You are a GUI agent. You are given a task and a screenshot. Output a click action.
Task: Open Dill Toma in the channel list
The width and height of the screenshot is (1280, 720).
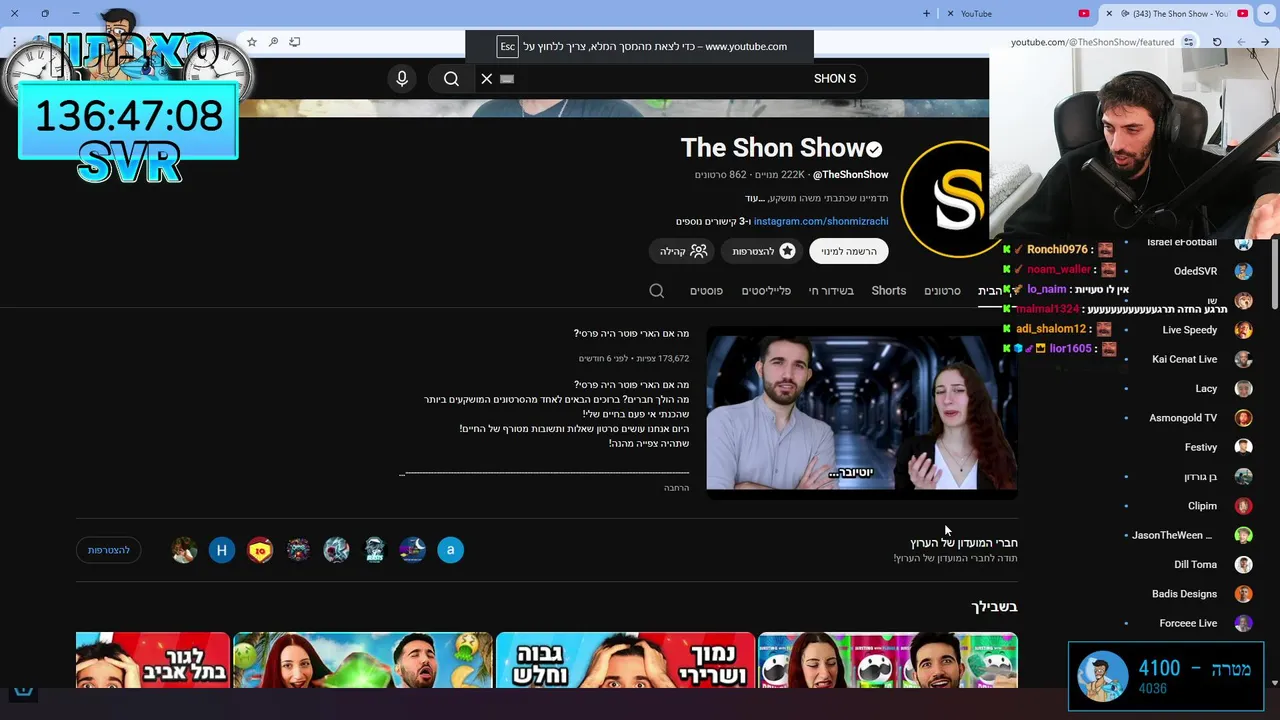(1195, 564)
